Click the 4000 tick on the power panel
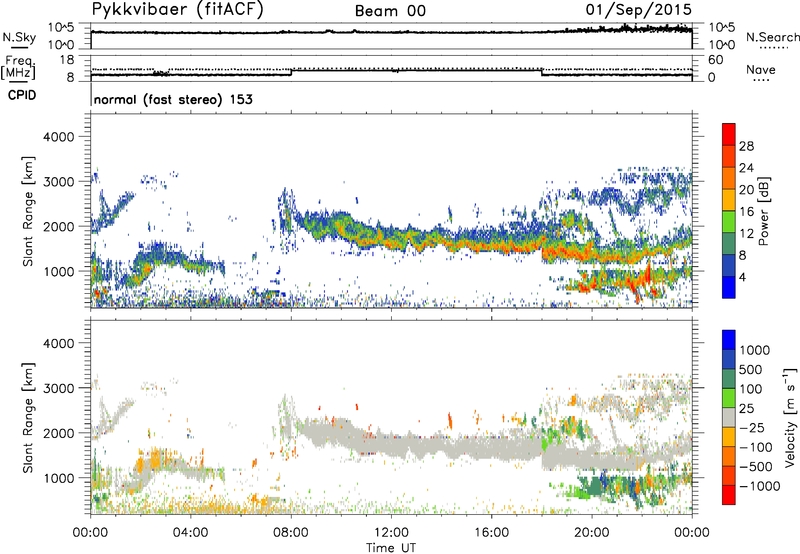 click(59, 137)
